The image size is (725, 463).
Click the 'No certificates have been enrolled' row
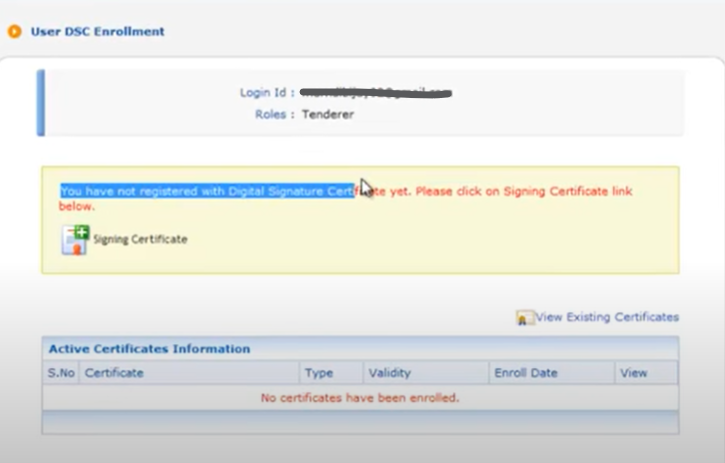(360, 398)
